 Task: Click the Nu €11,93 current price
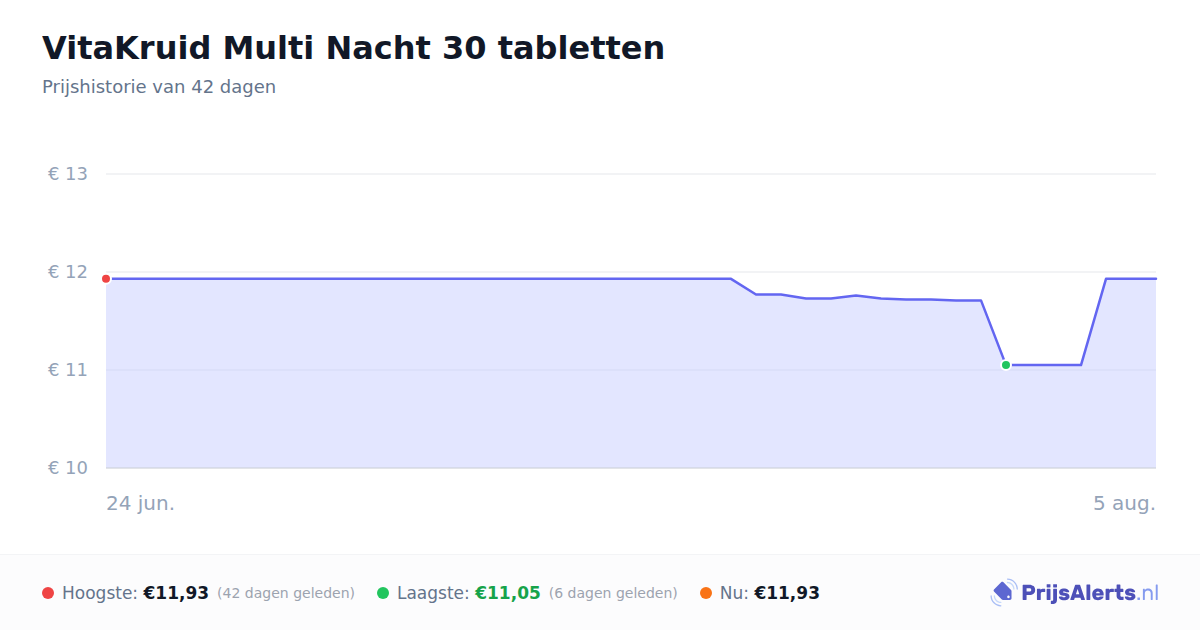[786, 593]
